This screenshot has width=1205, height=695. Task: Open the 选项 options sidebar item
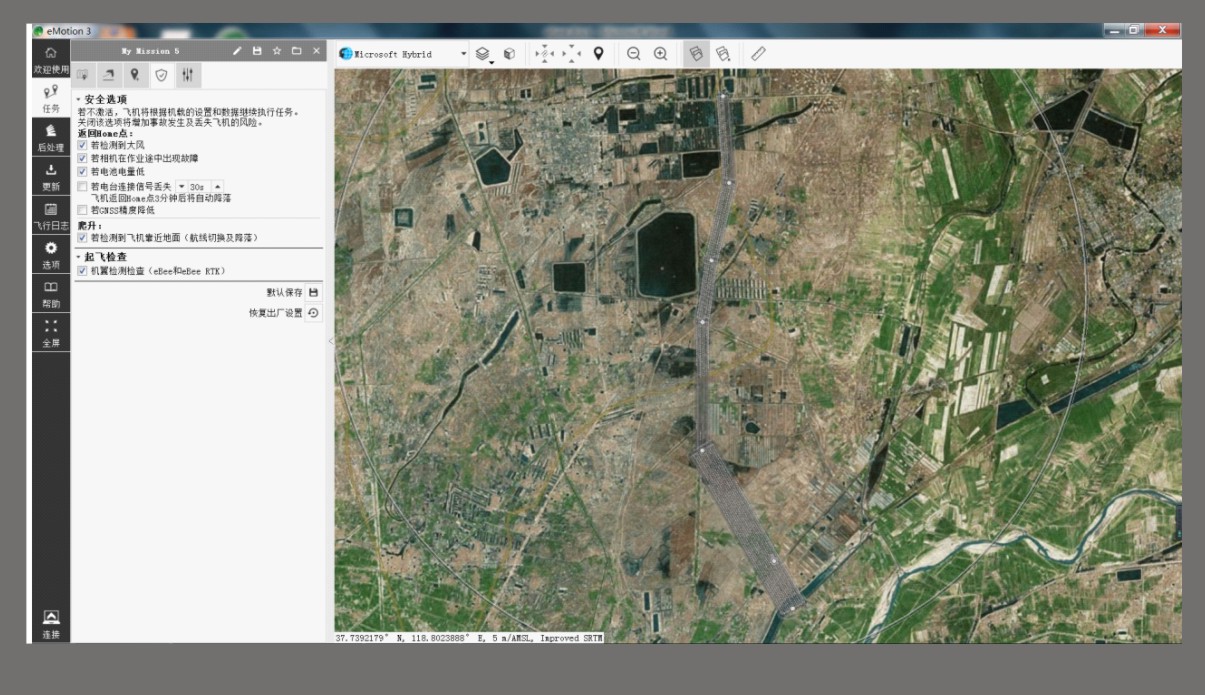[51, 255]
